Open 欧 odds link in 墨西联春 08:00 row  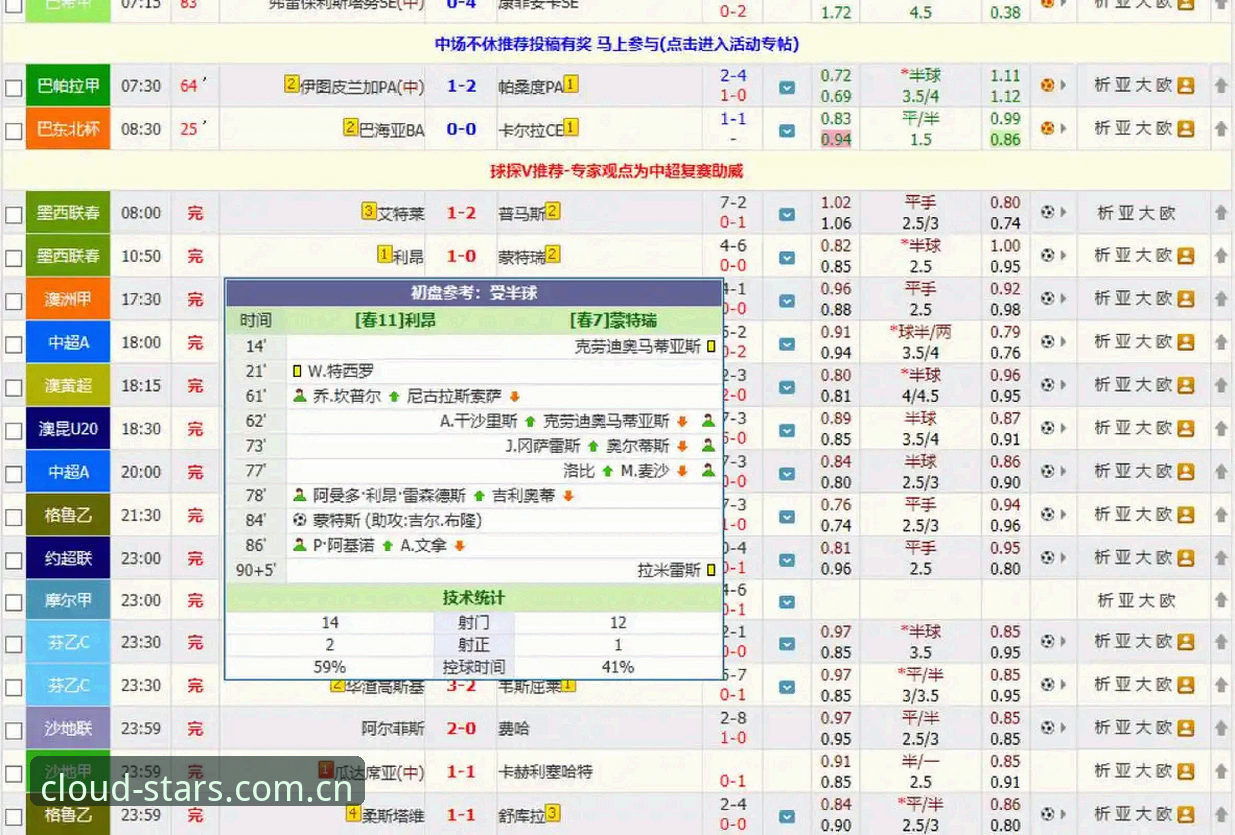tap(1166, 212)
